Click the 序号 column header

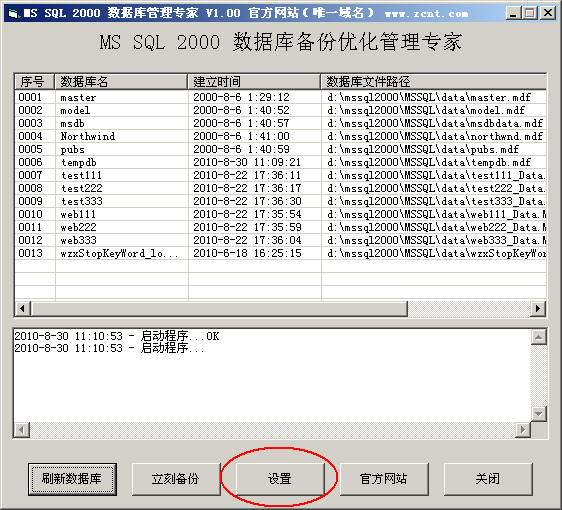35,82
